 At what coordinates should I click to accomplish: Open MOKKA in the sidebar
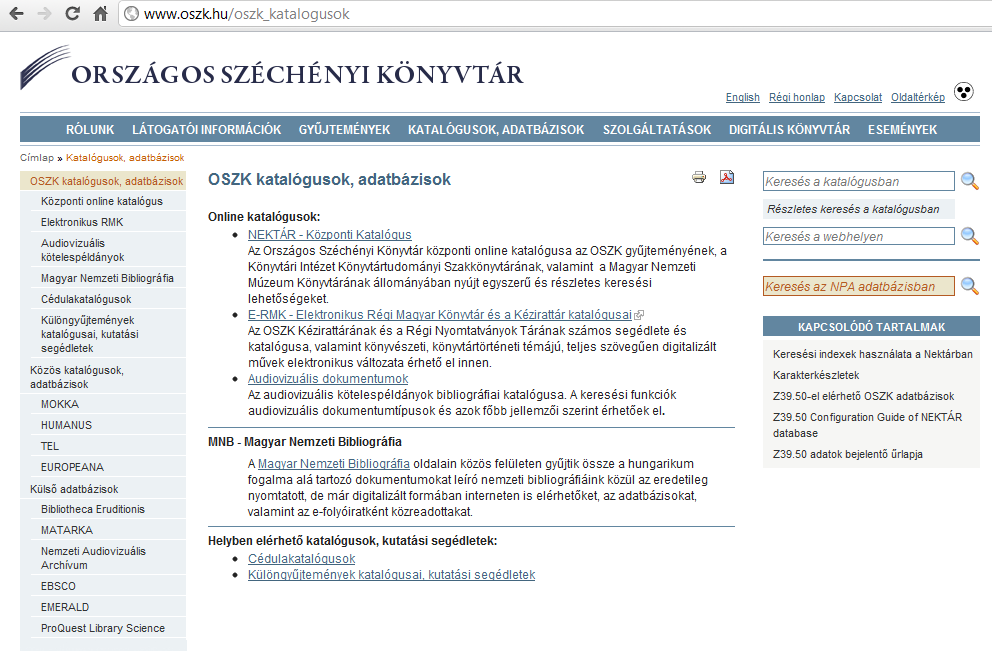pyautogui.click(x=60, y=404)
